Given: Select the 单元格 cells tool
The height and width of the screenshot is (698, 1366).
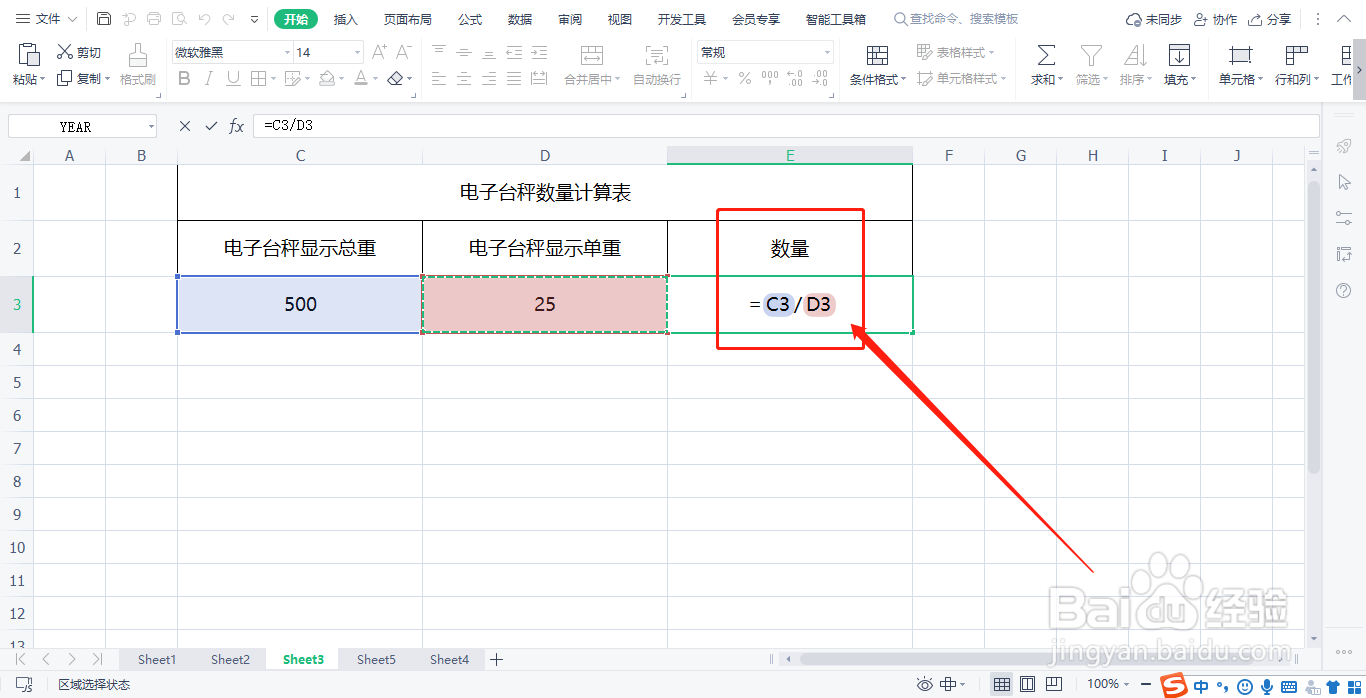Looking at the screenshot, I should 1239,62.
